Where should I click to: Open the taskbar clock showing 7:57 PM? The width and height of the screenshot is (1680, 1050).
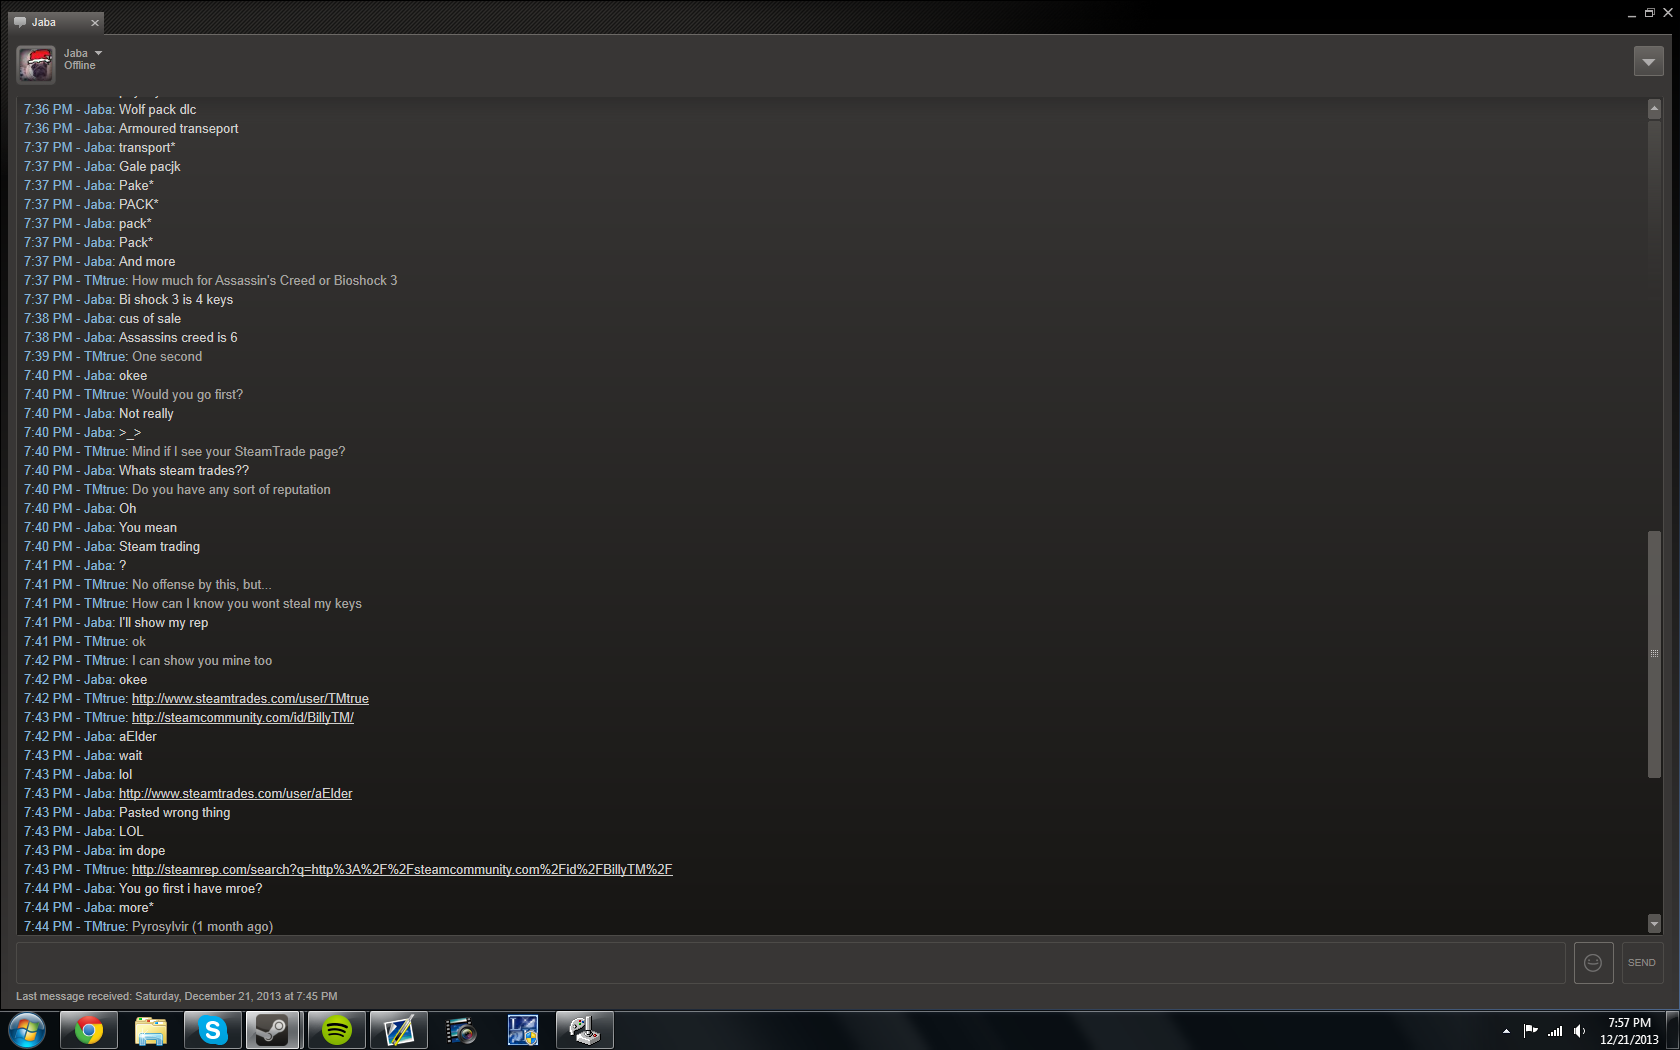[1629, 1031]
